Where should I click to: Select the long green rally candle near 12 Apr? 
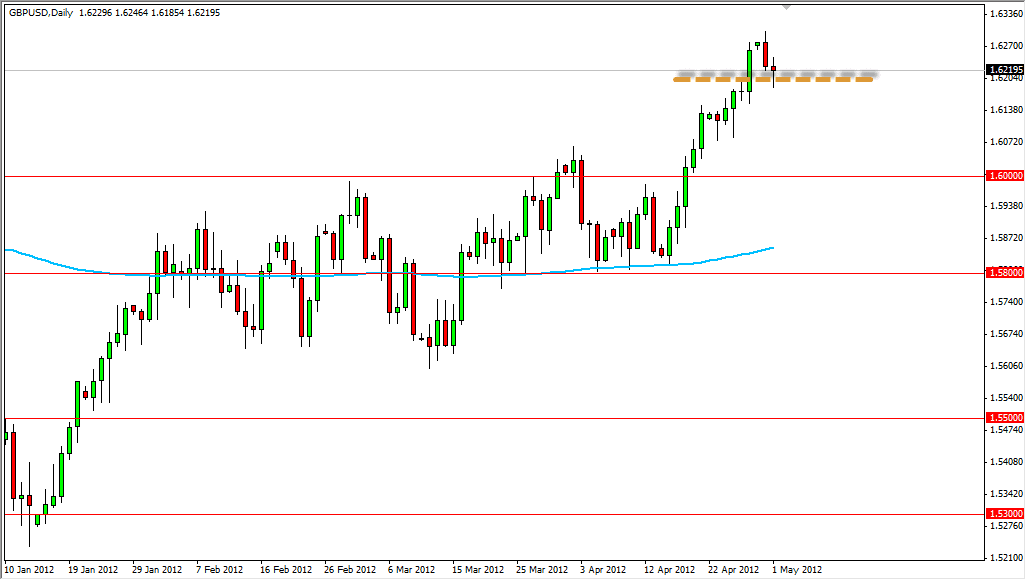point(685,186)
